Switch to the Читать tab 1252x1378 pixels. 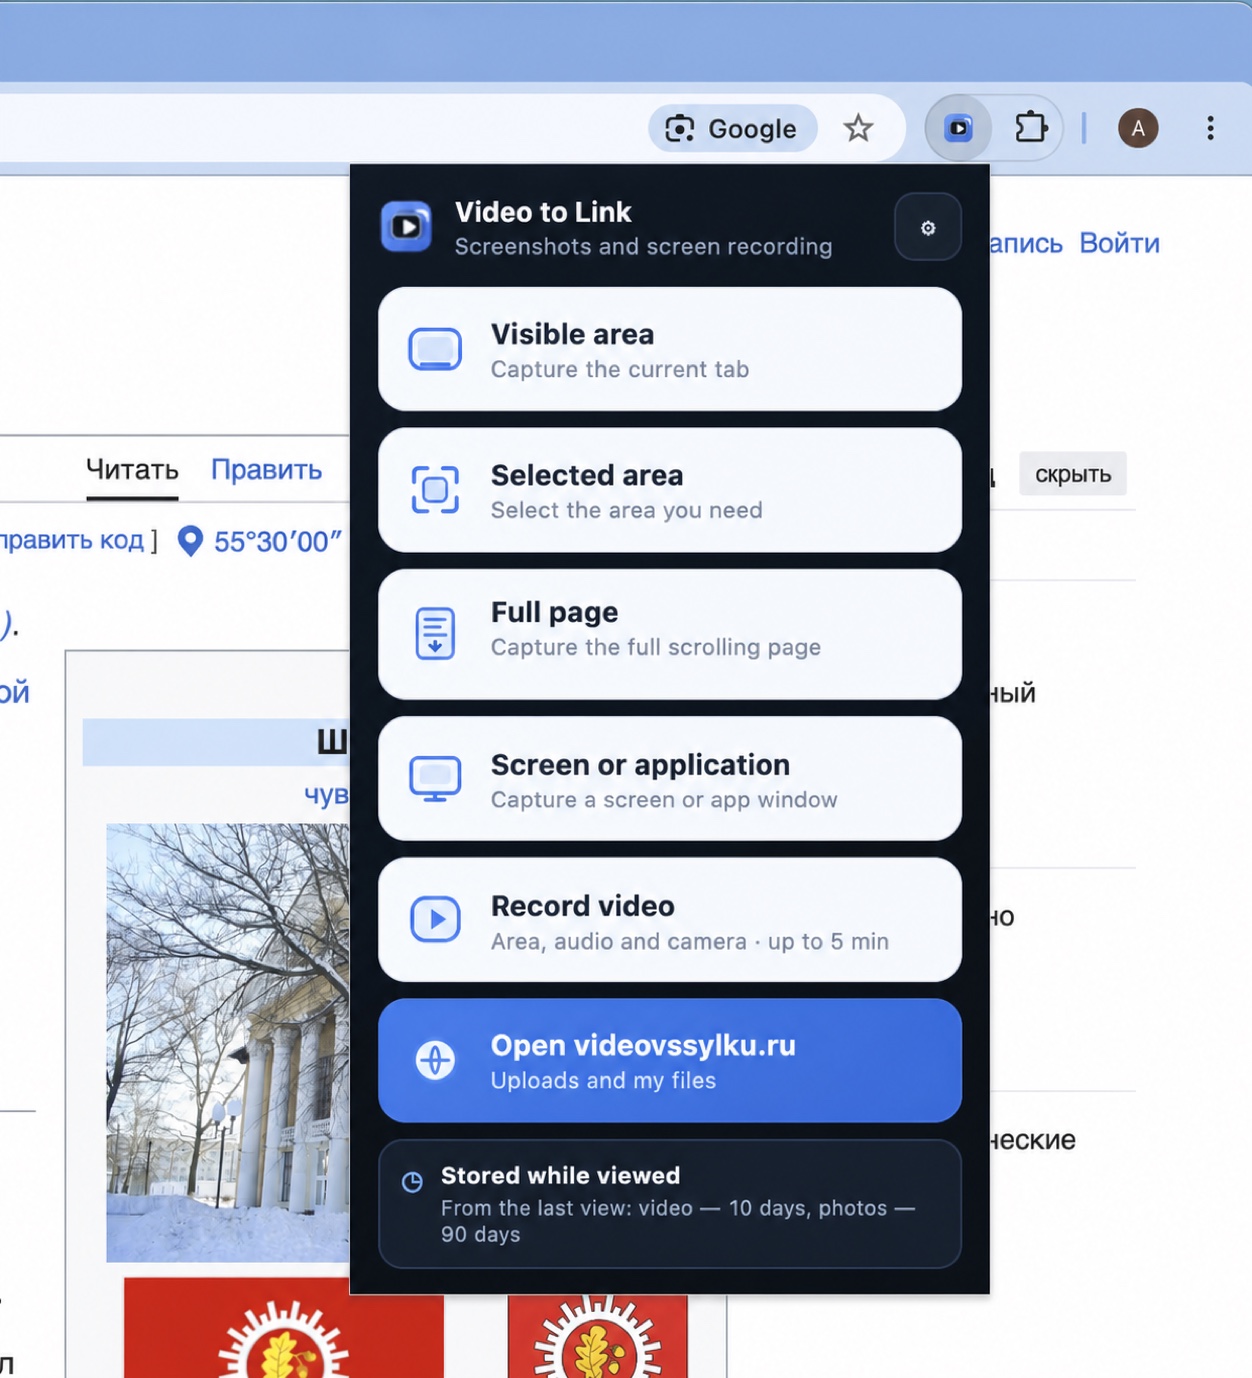click(x=132, y=469)
